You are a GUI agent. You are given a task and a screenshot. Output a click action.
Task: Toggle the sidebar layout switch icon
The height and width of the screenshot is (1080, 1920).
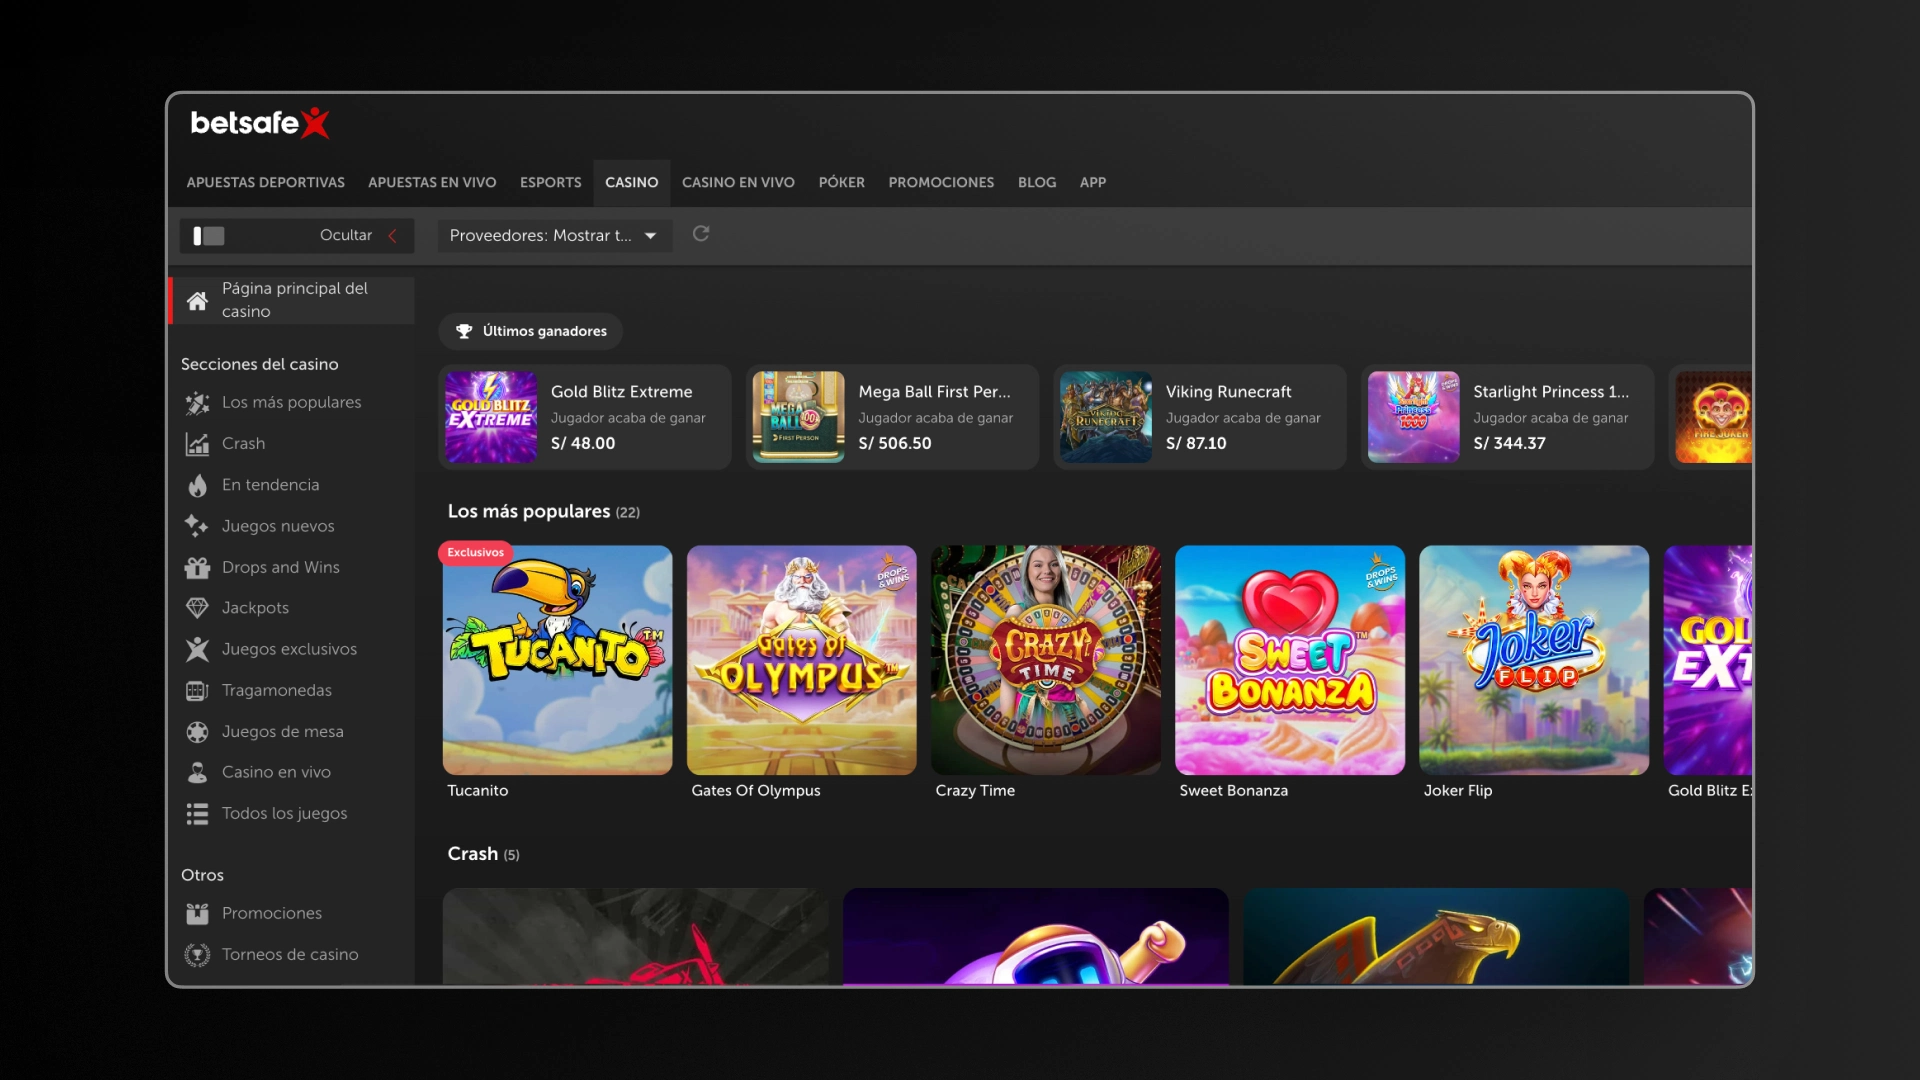point(209,236)
